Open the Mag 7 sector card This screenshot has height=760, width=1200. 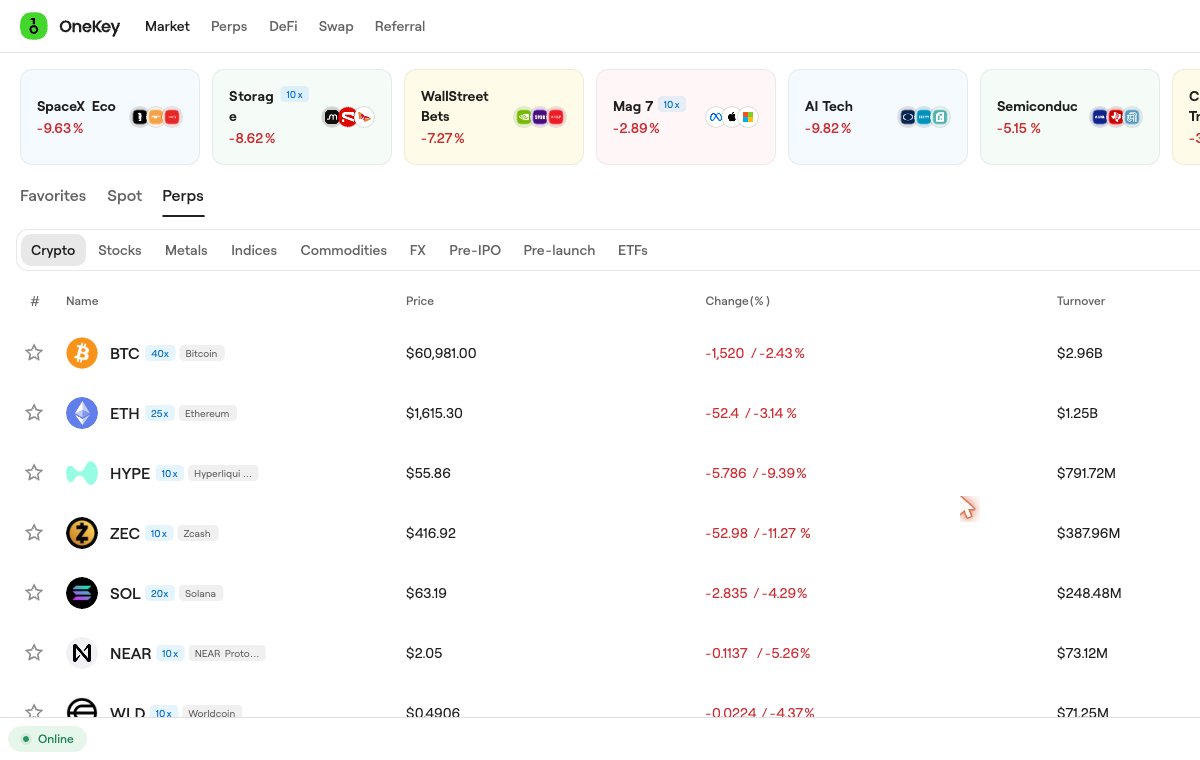[686, 117]
